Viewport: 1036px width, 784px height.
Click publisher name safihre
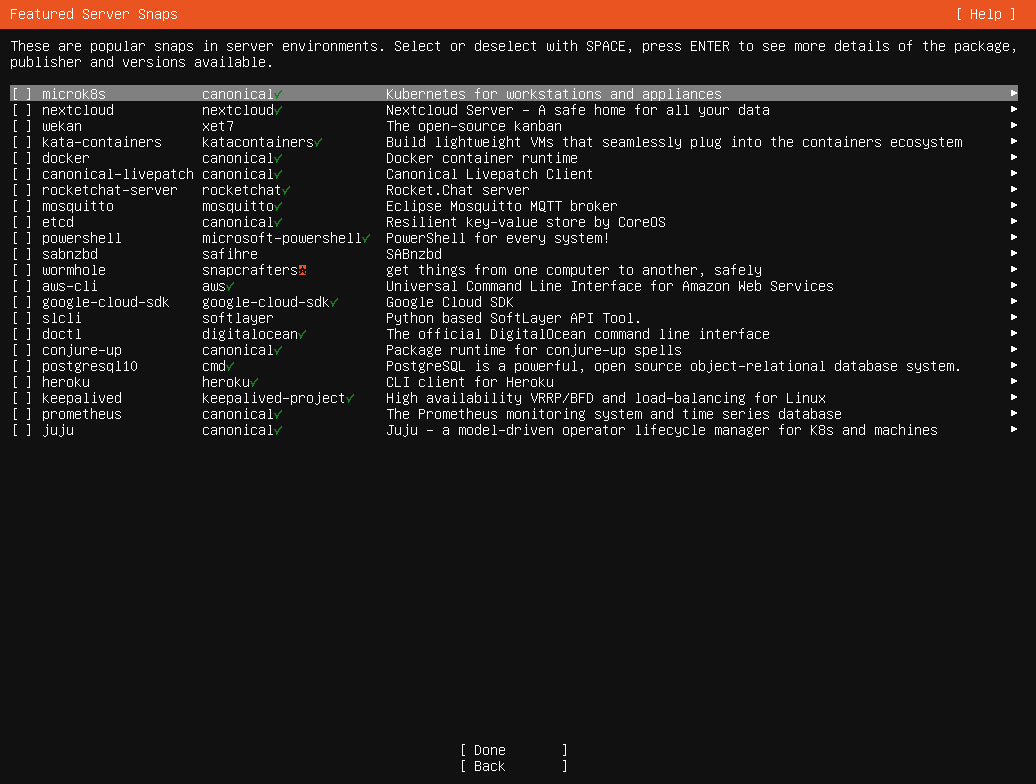click(x=230, y=254)
